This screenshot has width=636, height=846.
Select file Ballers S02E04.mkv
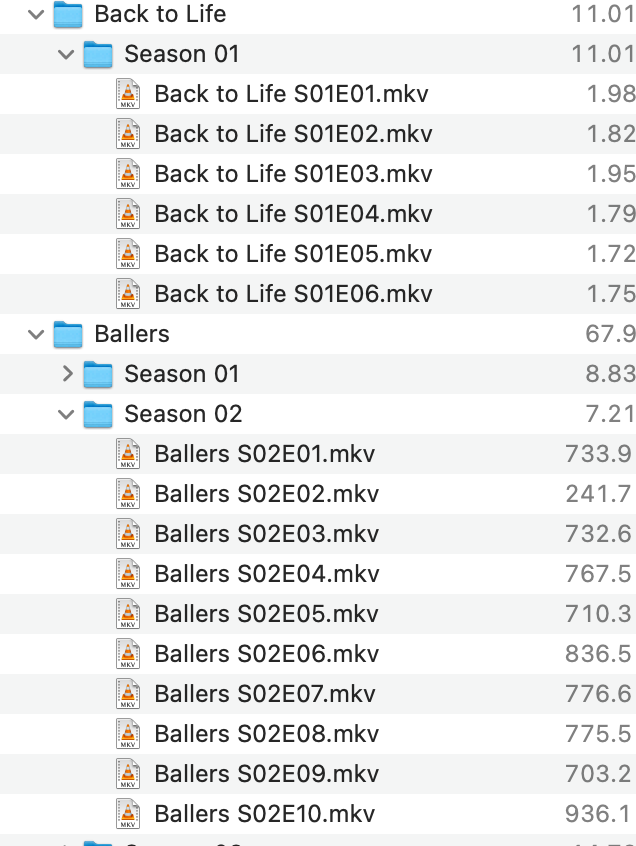coord(267,574)
